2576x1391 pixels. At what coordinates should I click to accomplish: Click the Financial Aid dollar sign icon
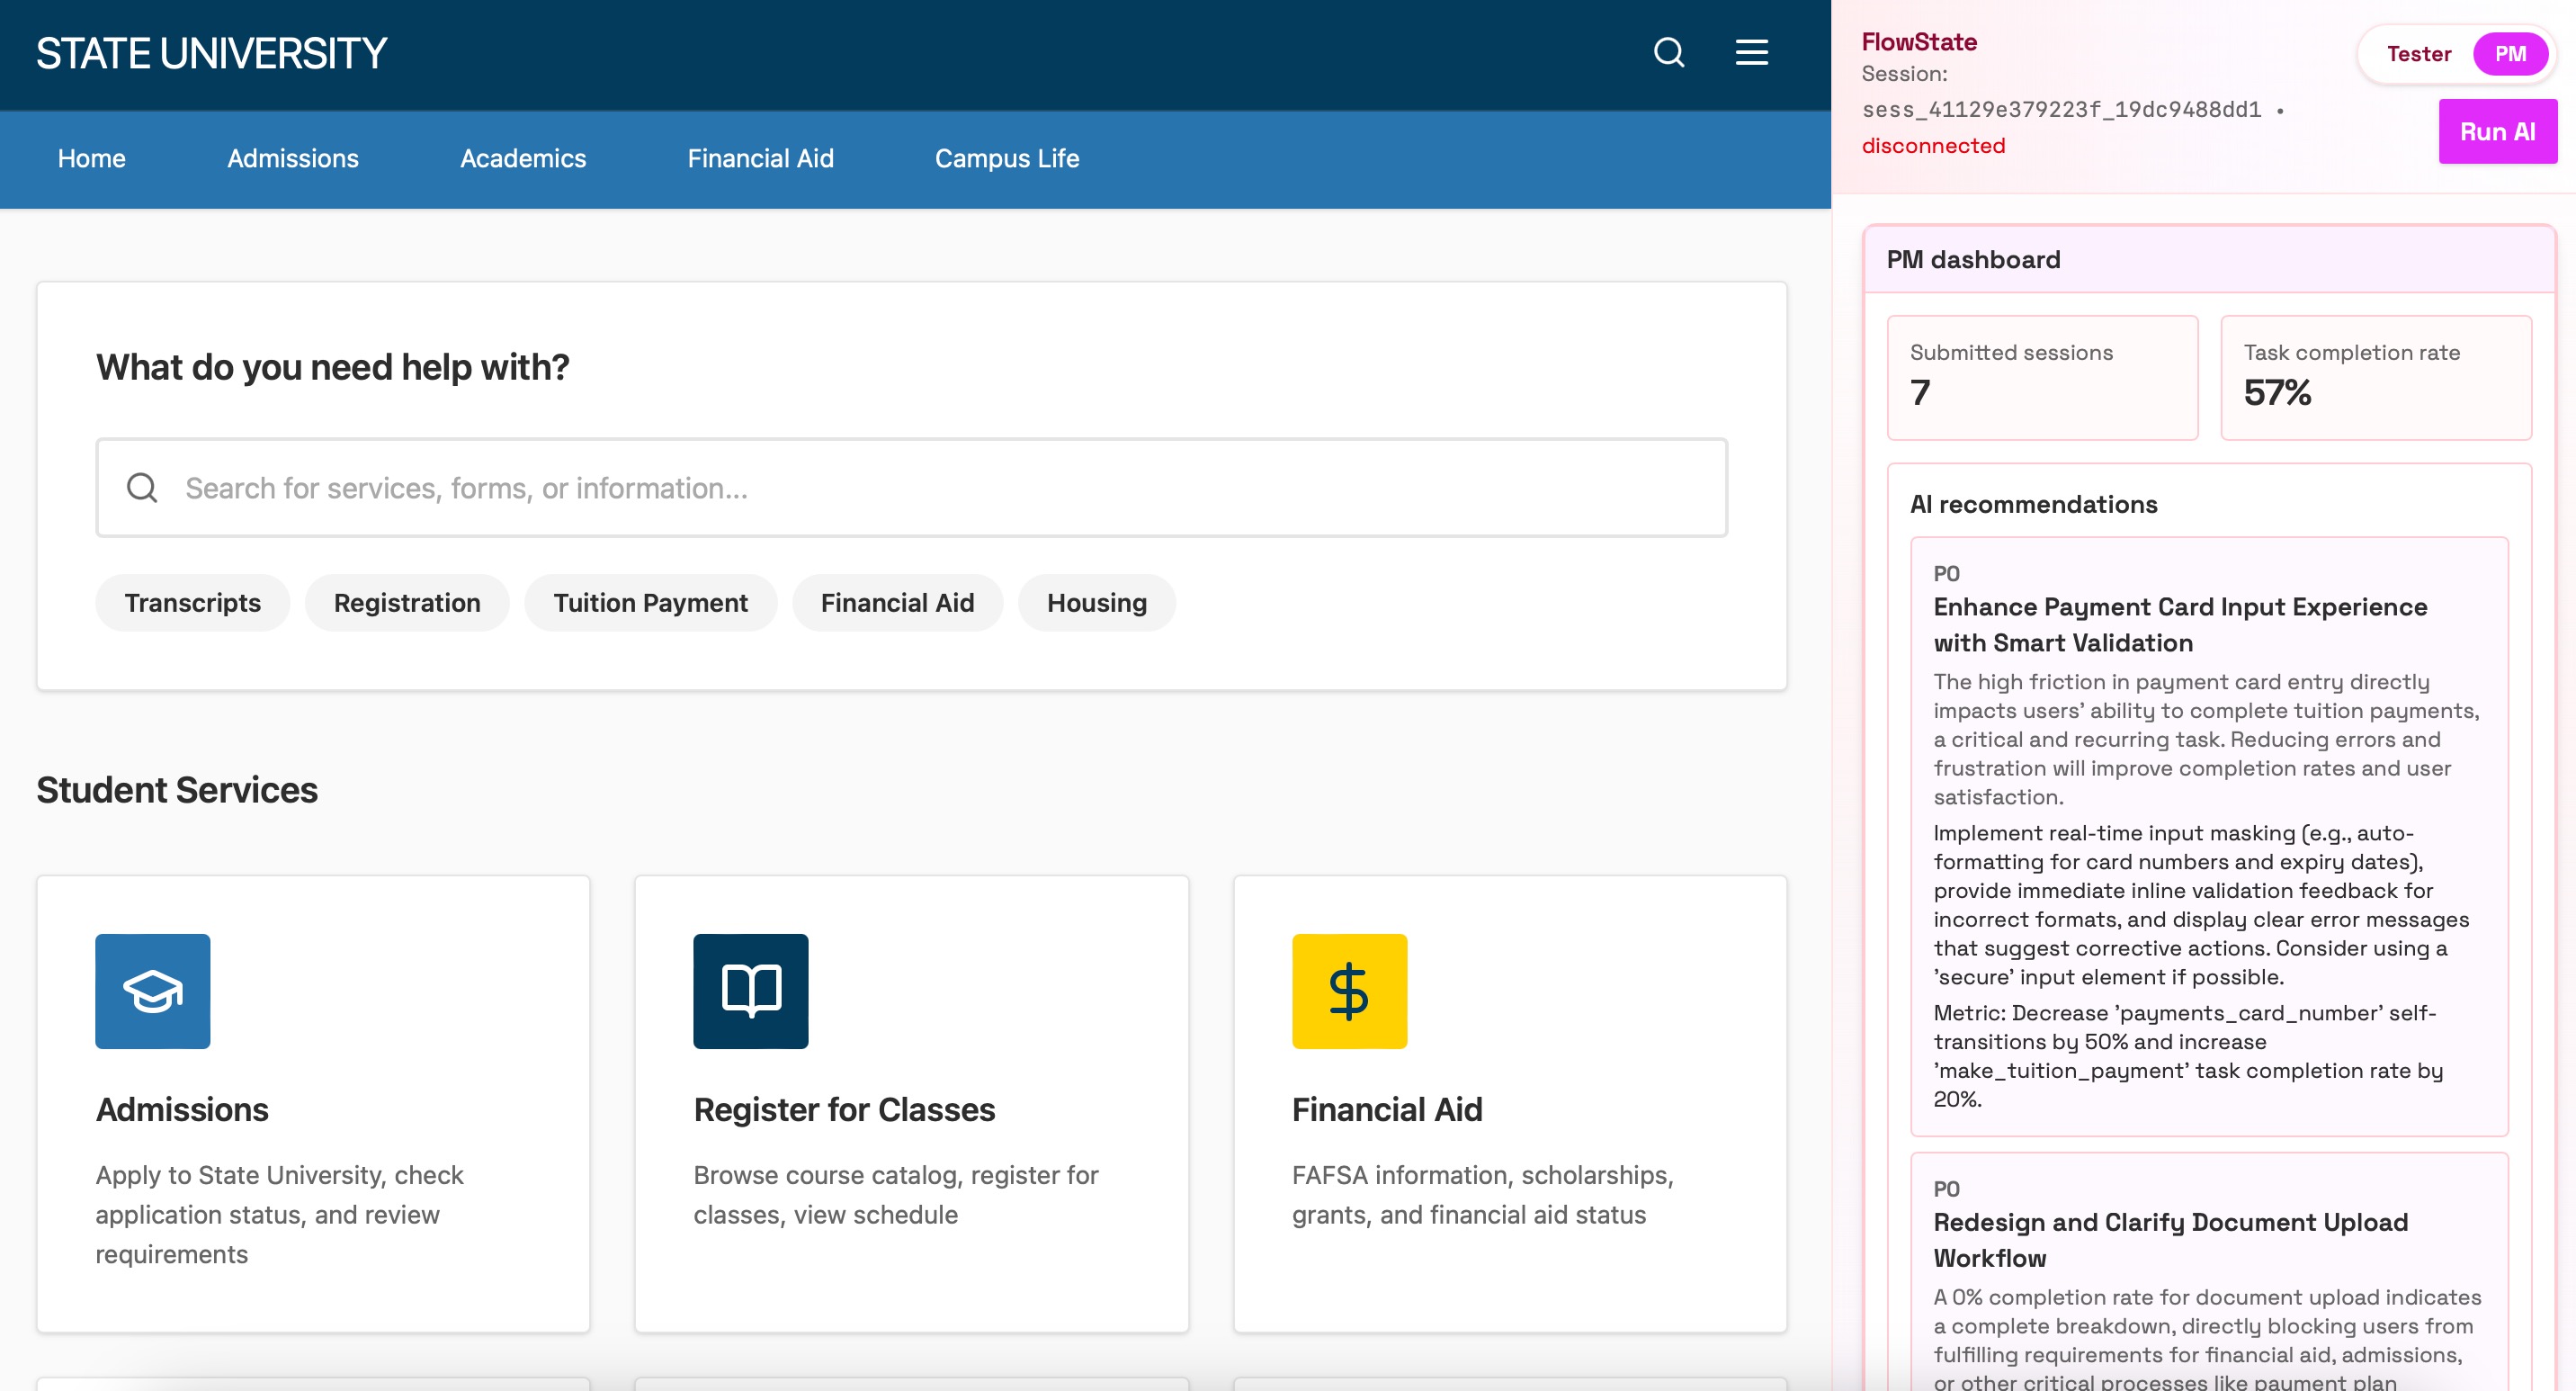coord(1348,990)
